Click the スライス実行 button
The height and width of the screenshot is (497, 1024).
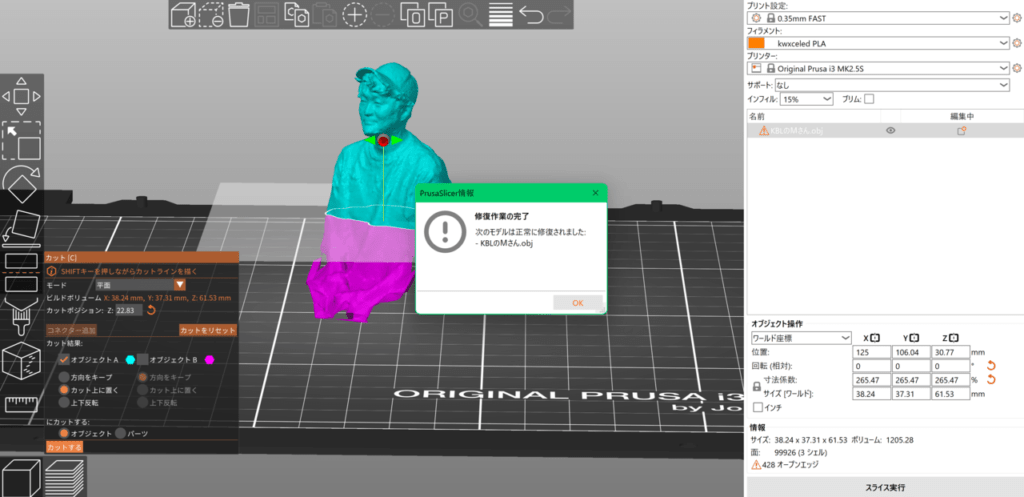(x=885, y=487)
